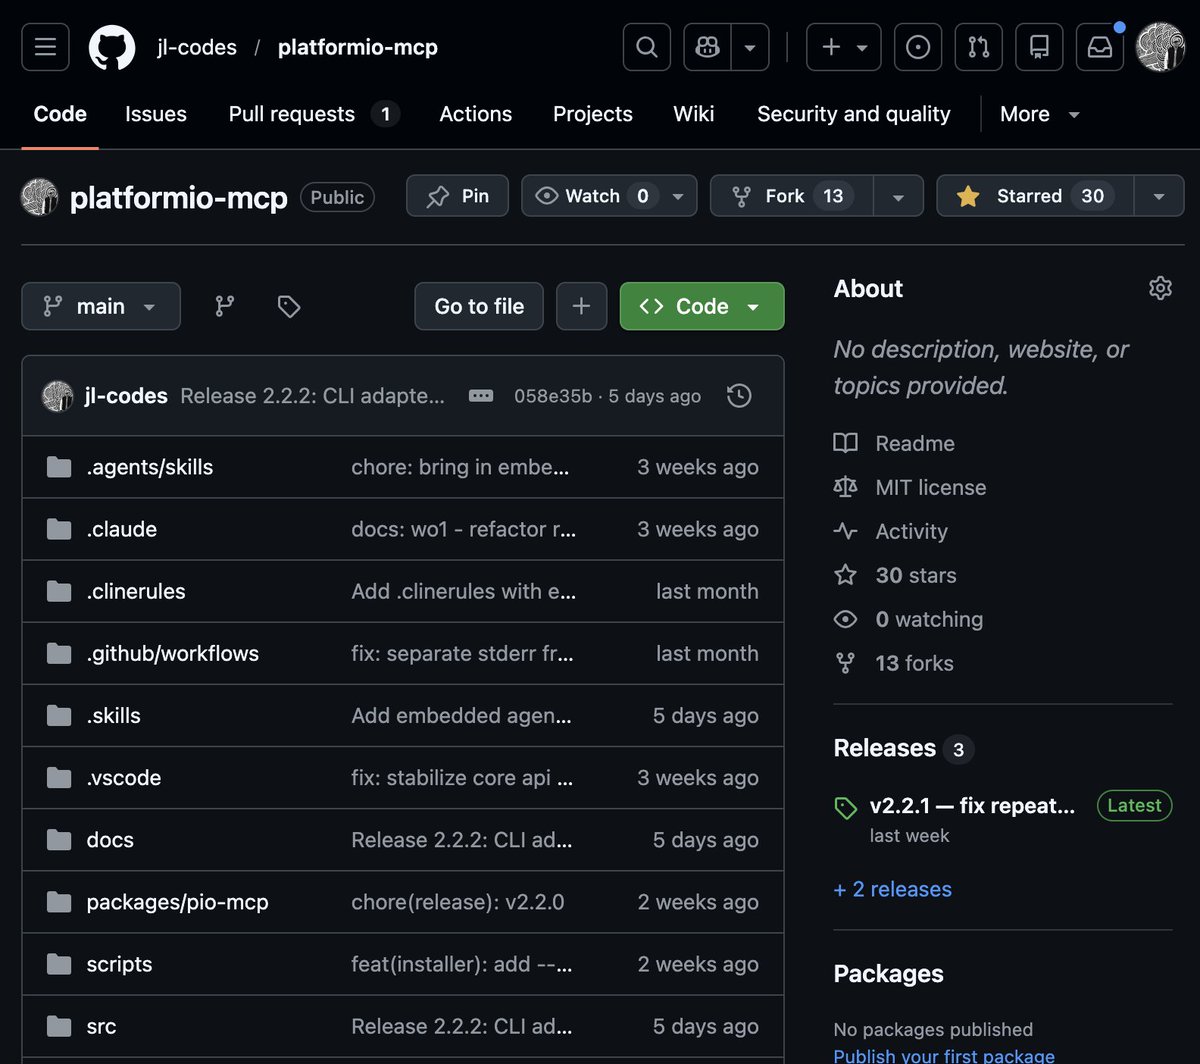This screenshot has height=1064, width=1200.
Task: Open the .clinerules folder
Action: [x=136, y=591]
